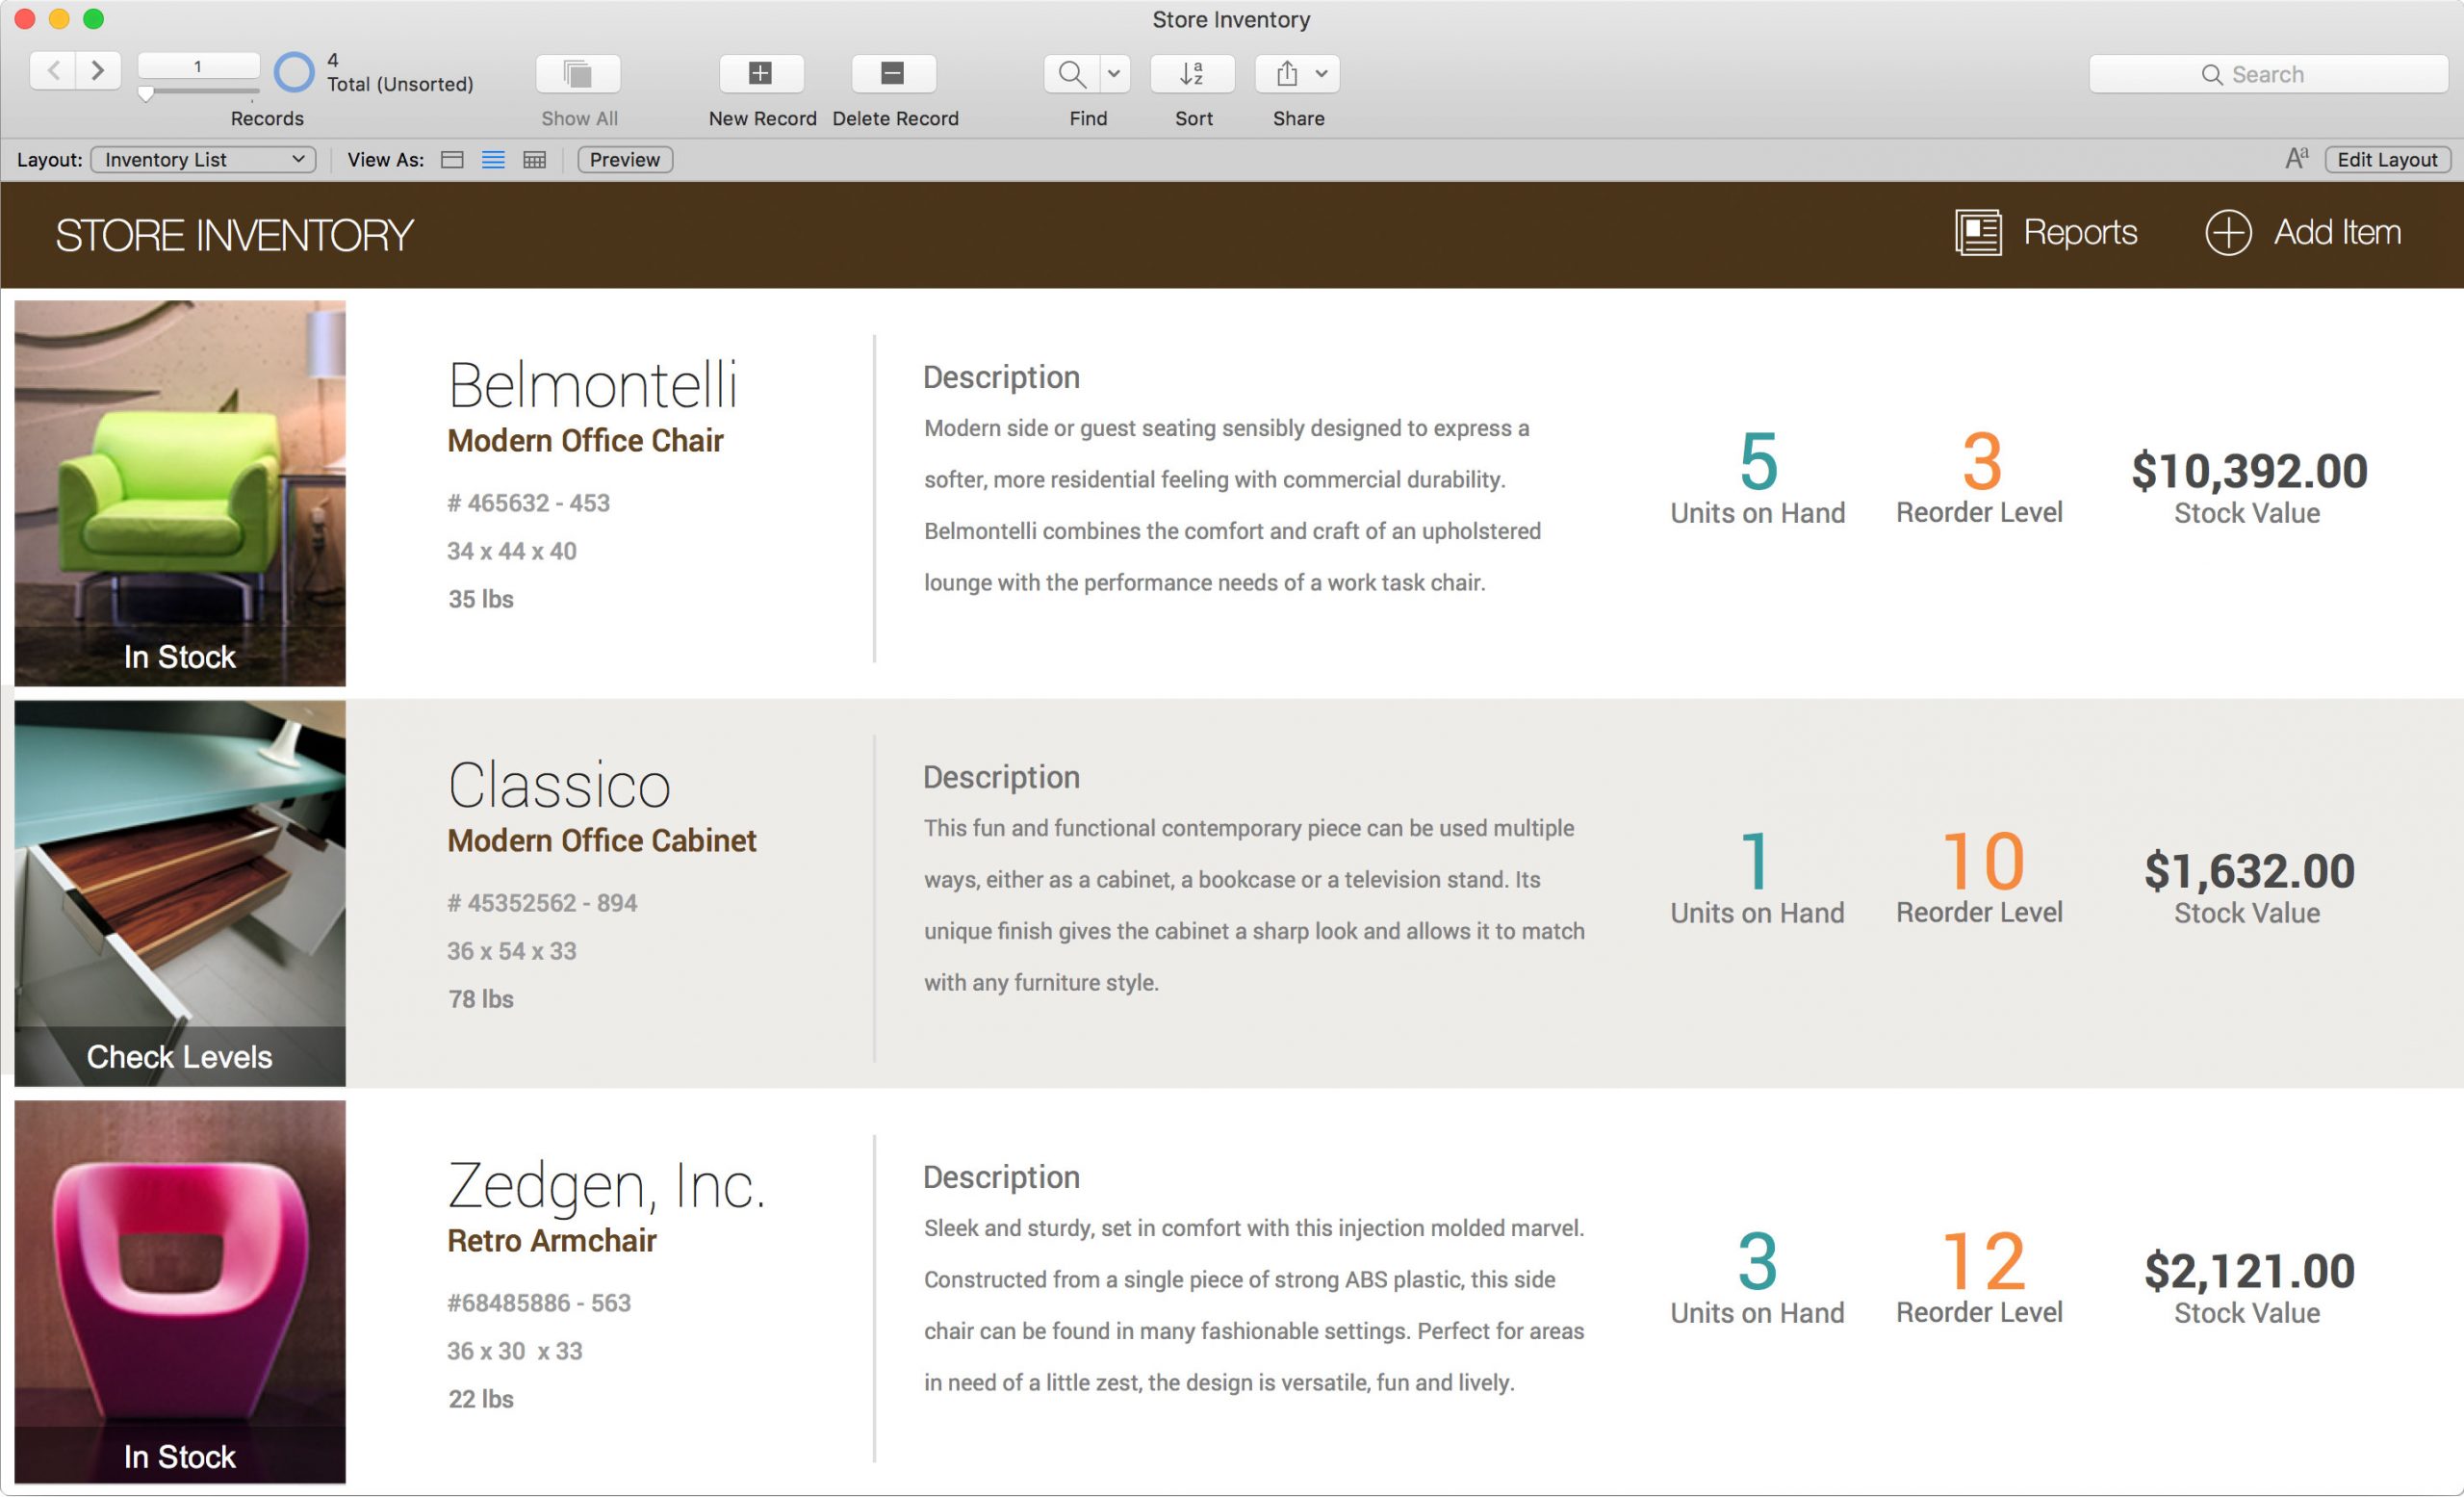Create a New Record

761,73
